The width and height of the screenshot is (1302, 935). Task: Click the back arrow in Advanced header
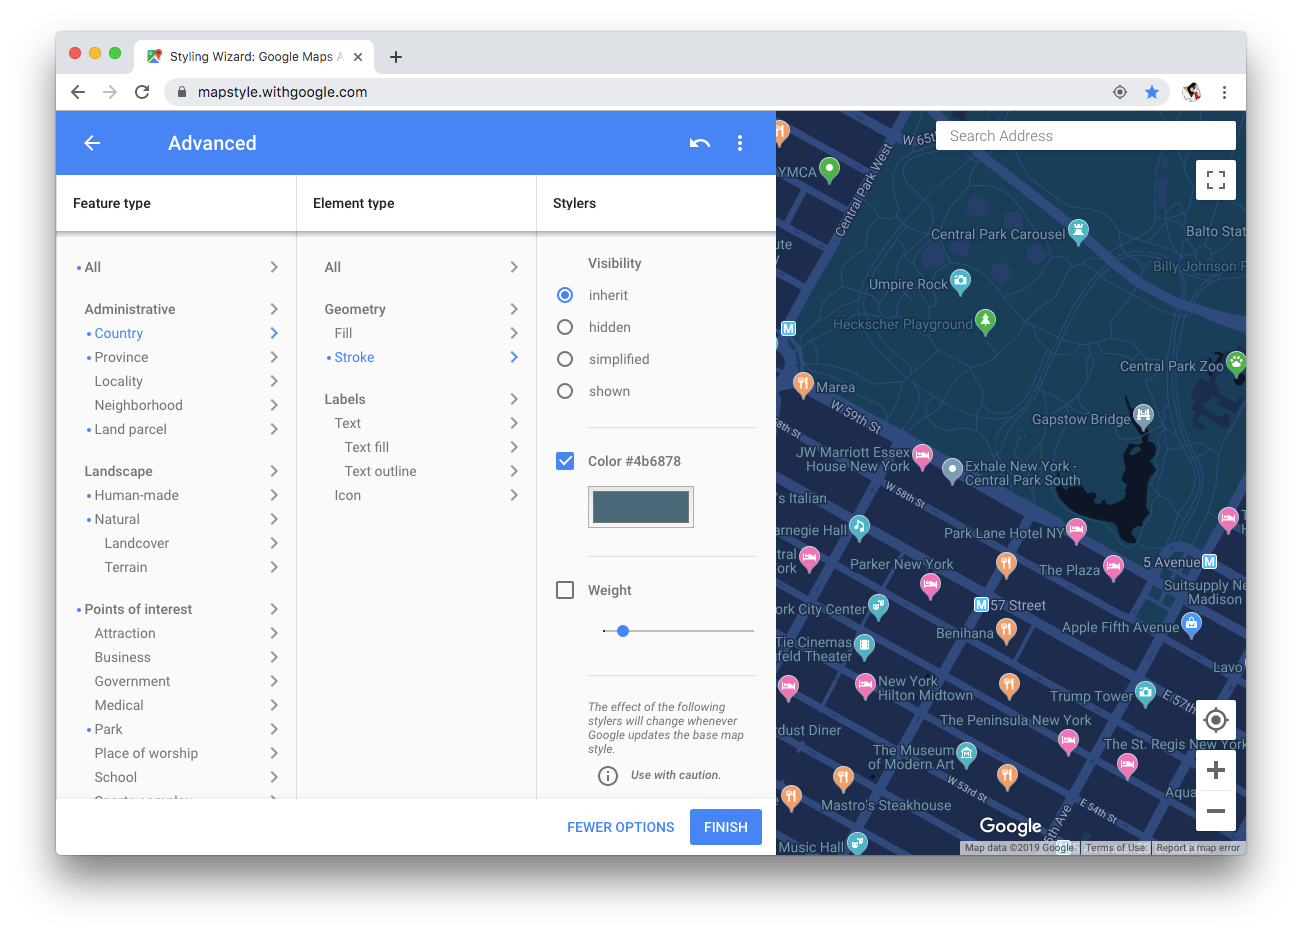click(x=92, y=143)
